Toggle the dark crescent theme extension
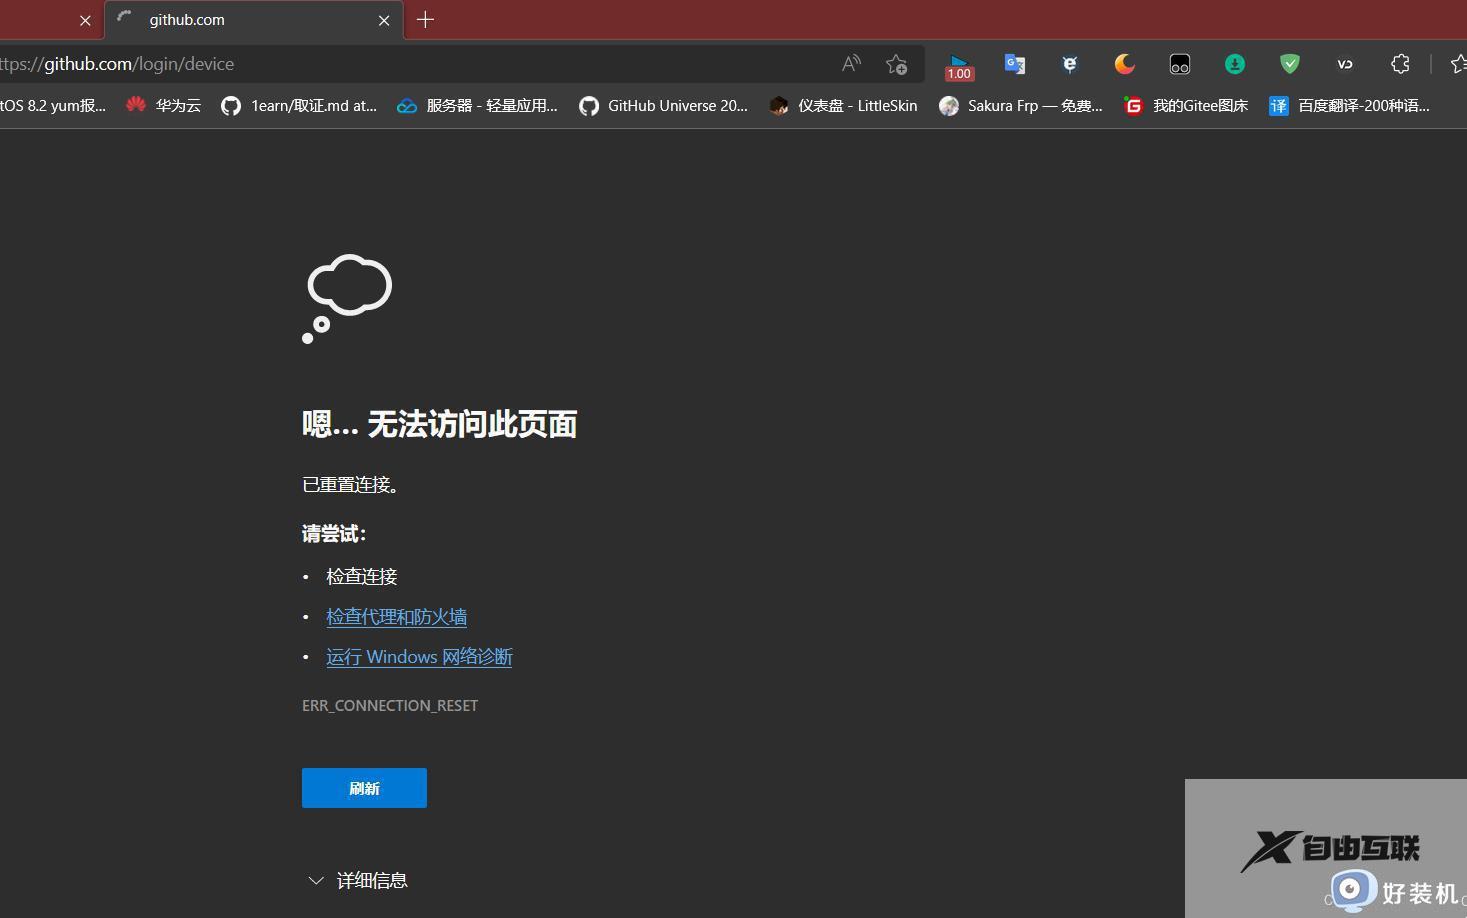 point(1124,63)
